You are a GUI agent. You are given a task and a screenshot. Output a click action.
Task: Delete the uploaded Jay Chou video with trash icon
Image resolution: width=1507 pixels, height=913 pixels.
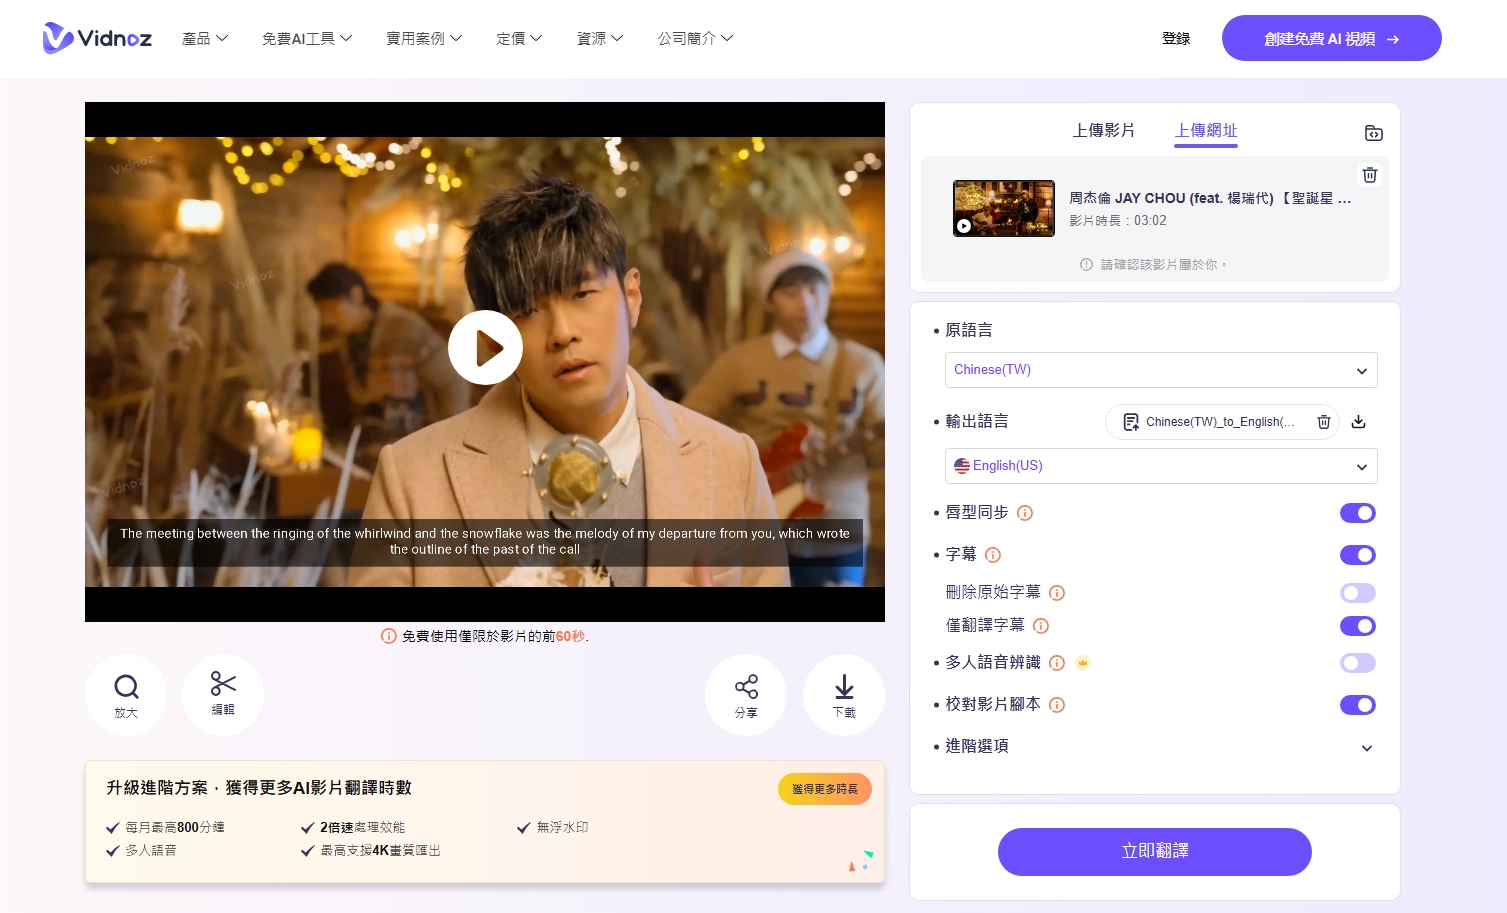click(x=1369, y=175)
